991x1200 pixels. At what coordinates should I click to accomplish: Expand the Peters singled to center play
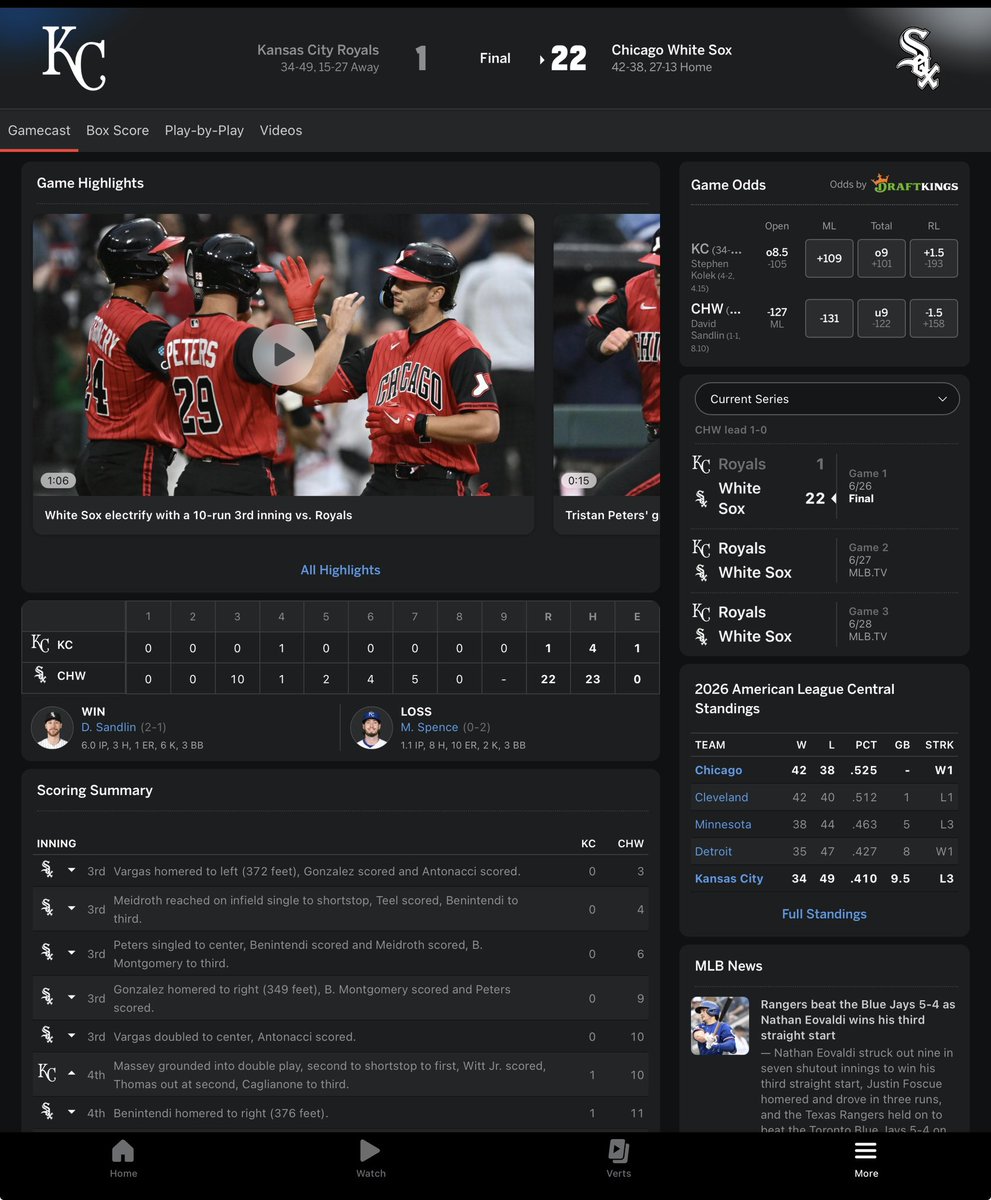tap(72, 953)
